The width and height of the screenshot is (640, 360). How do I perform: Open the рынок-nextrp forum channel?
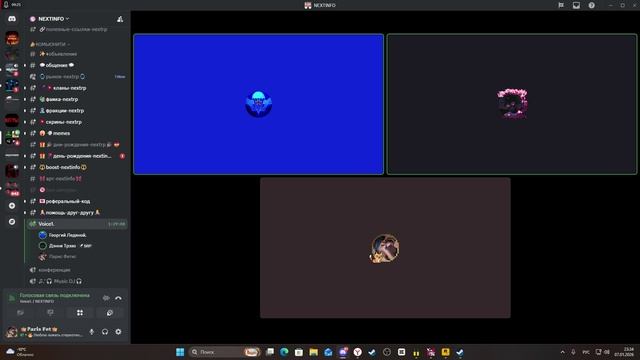61,77
